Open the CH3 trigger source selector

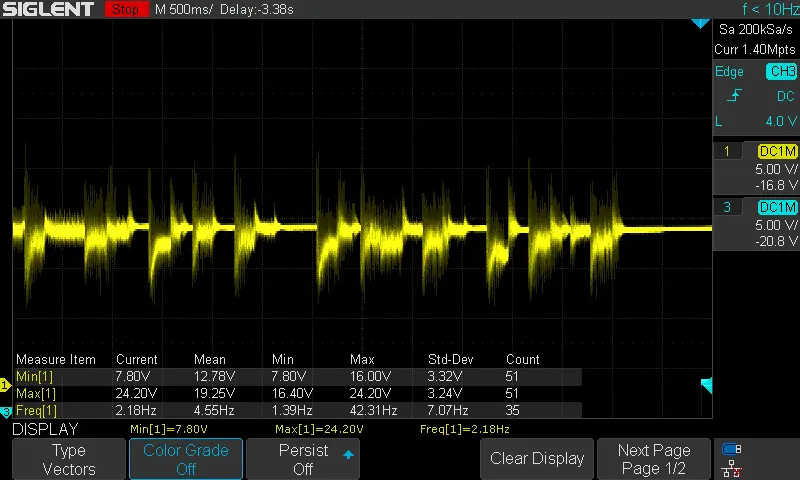coord(780,72)
